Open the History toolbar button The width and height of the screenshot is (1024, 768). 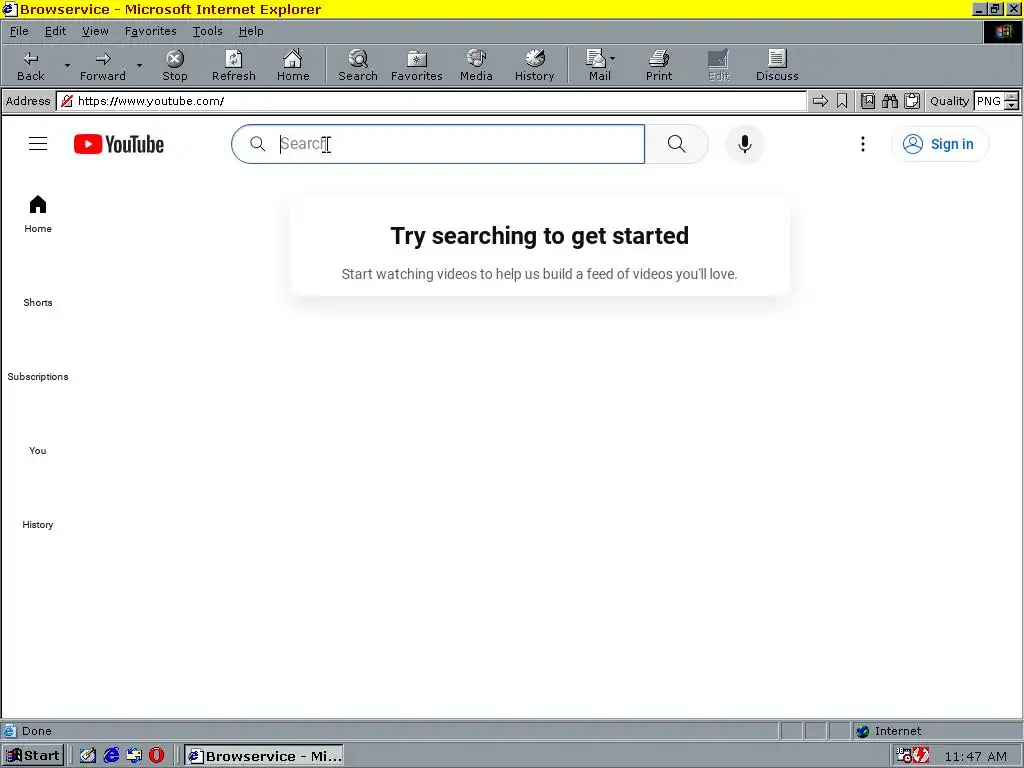pyautogui.click(x=534, y=66)
